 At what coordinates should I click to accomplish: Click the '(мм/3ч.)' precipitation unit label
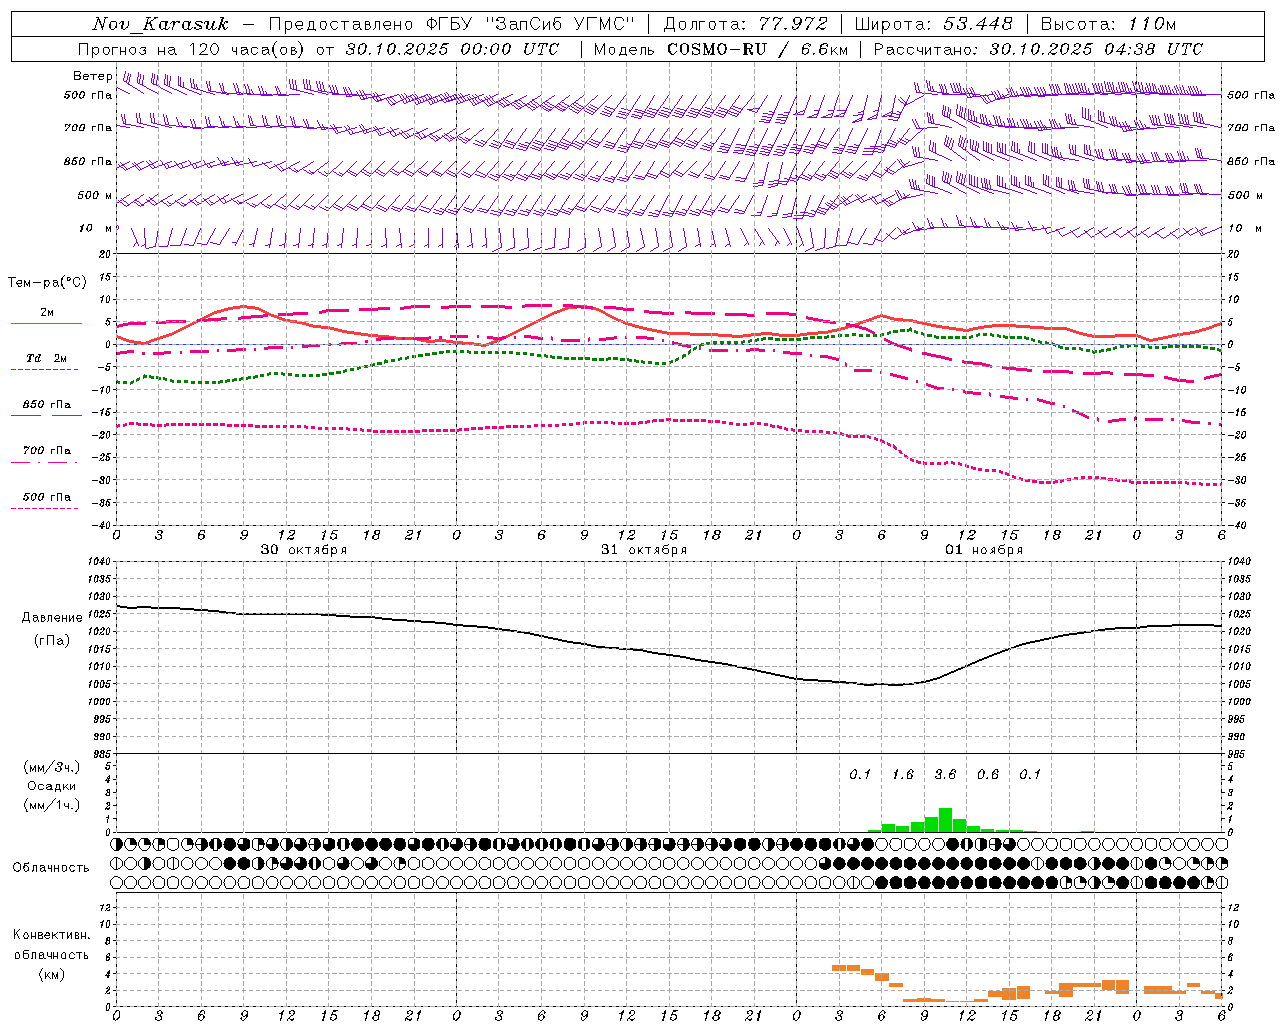coord(52,768)
